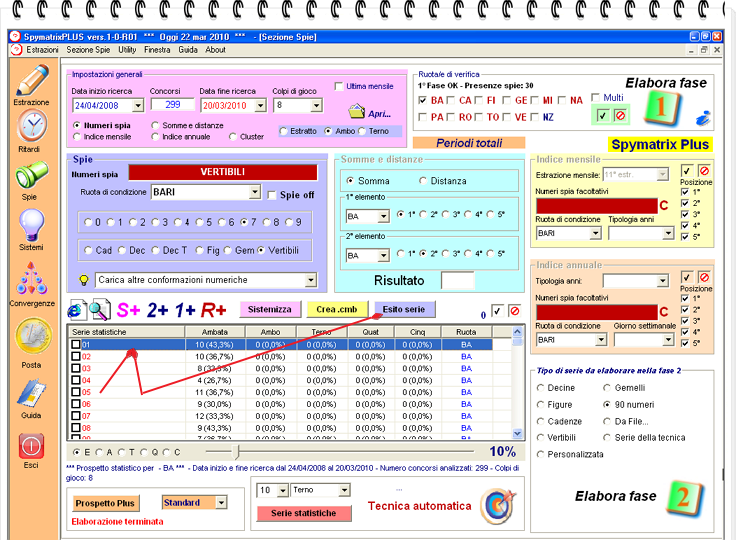Open the Estrazioni menu

(x=42, y=50)
